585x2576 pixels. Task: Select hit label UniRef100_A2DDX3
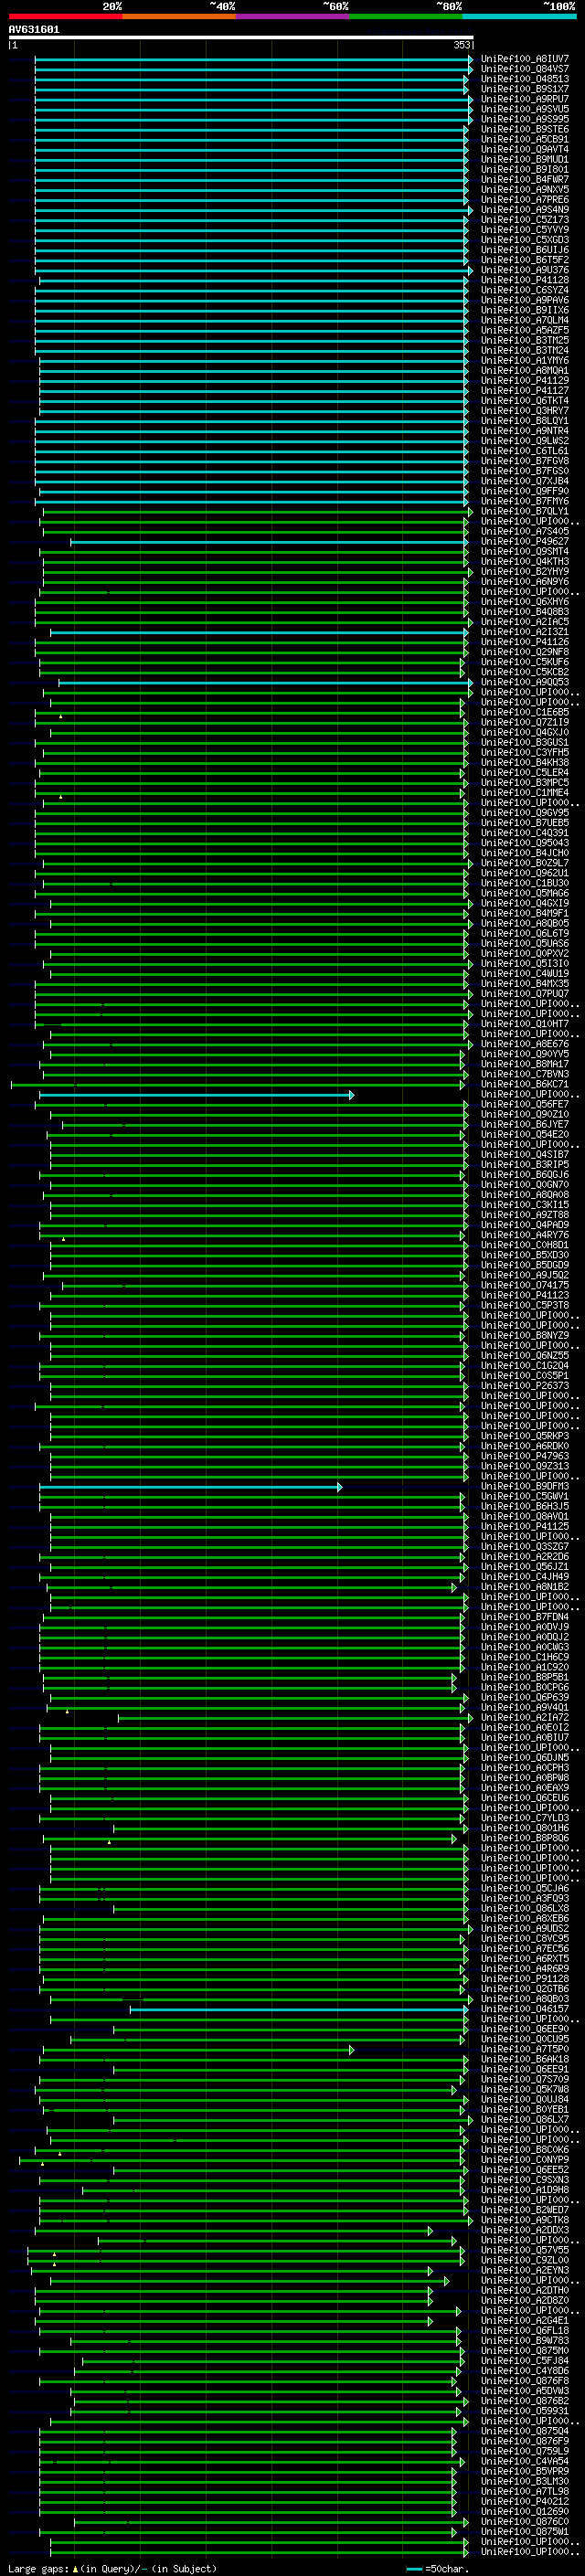525,2231
